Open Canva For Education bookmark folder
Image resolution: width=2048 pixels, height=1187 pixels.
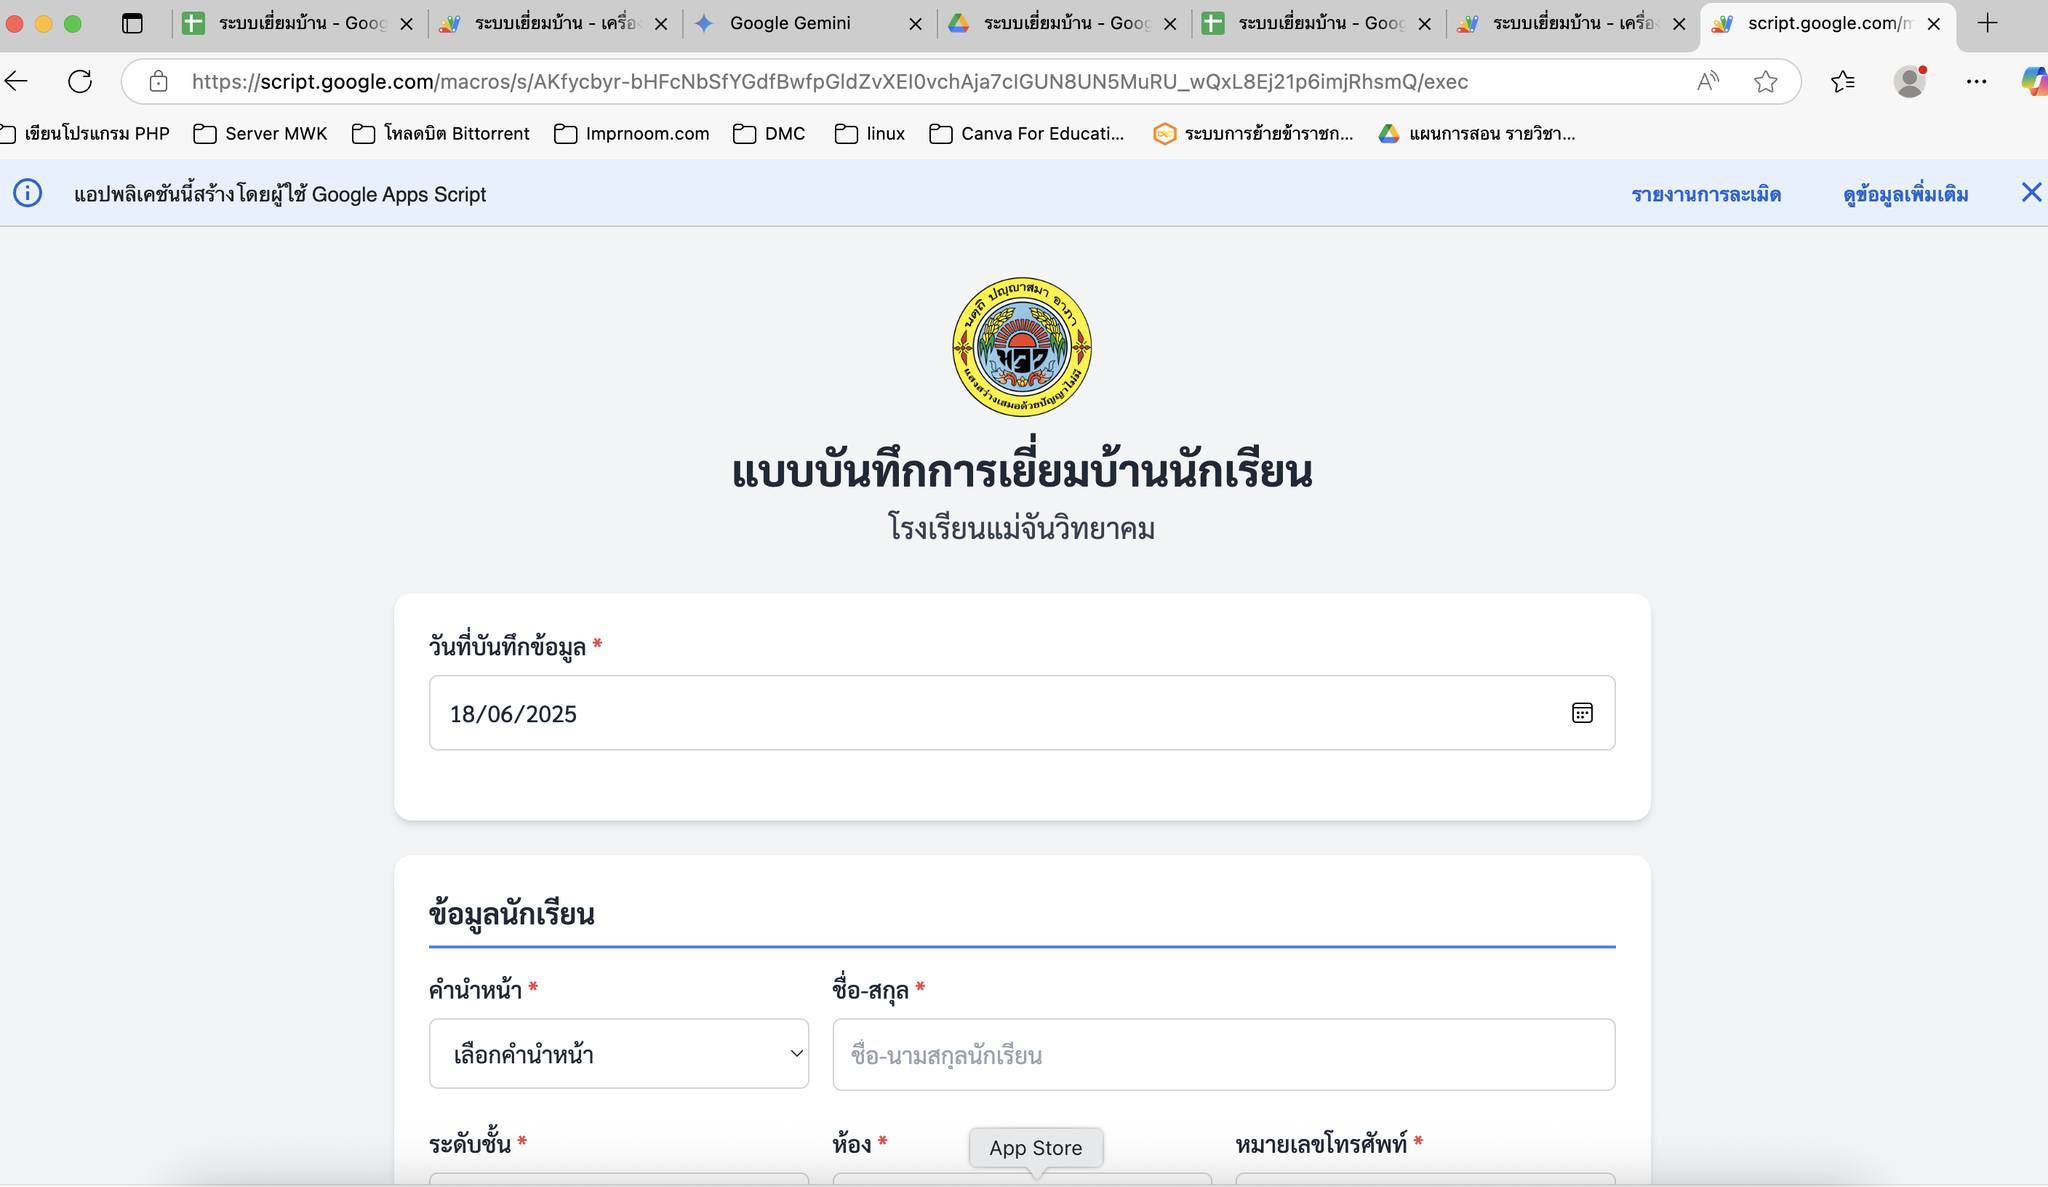pos(1027,134)
